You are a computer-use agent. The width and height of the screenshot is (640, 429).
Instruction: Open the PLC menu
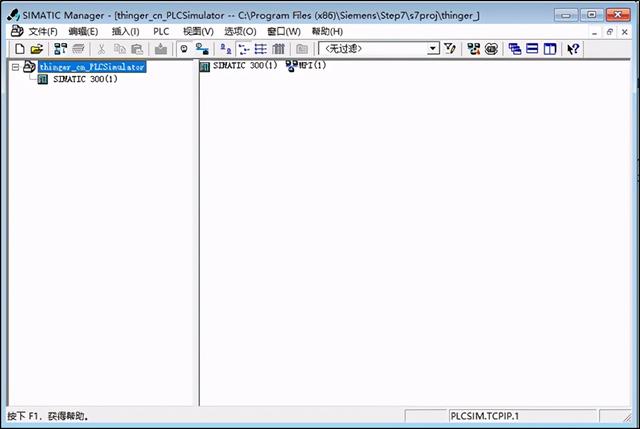click(161, 31)
